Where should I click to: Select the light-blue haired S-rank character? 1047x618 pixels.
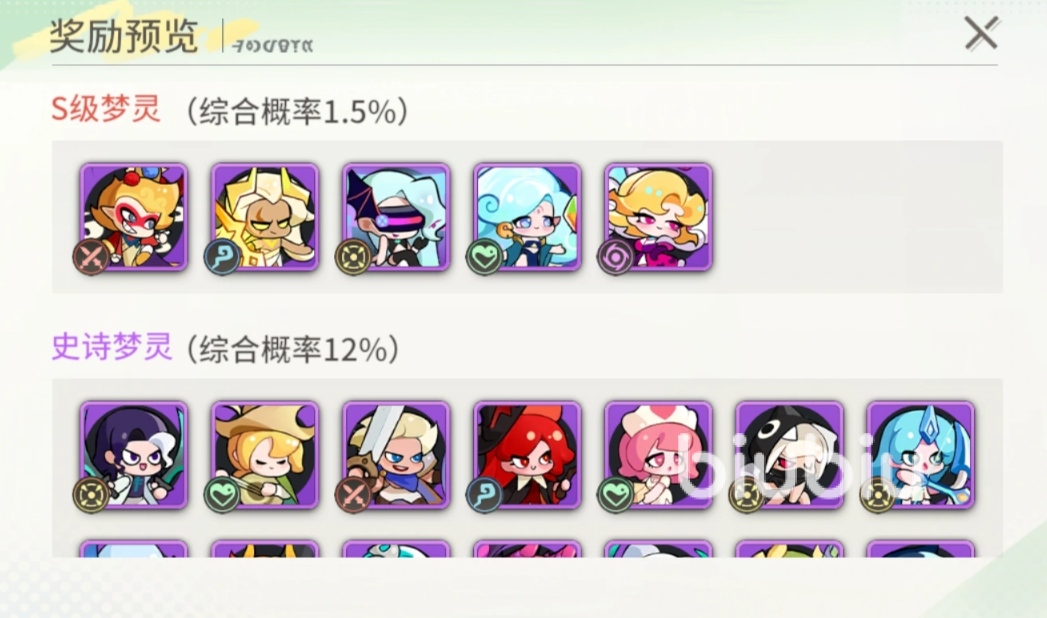pos(527,217)
